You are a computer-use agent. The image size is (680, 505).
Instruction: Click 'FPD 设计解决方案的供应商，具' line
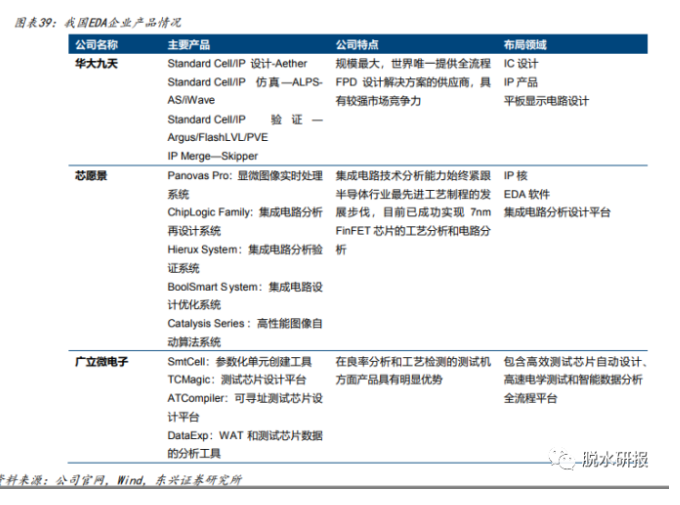click(x=413, y=82)
